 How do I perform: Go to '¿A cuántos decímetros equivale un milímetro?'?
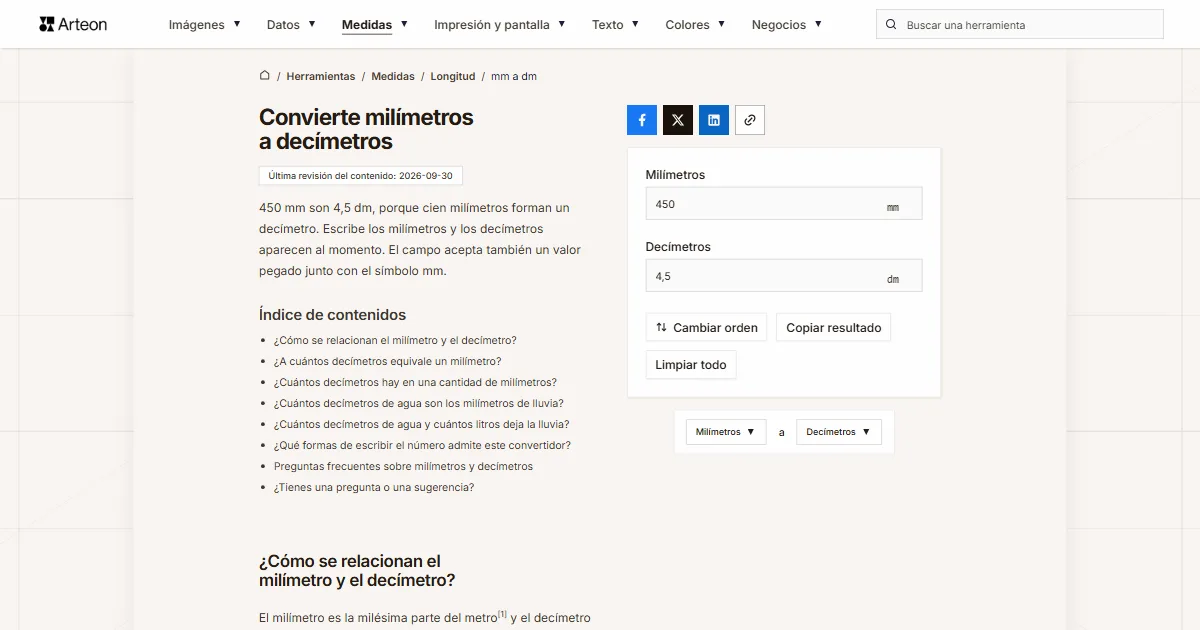(x=388, y=361)
